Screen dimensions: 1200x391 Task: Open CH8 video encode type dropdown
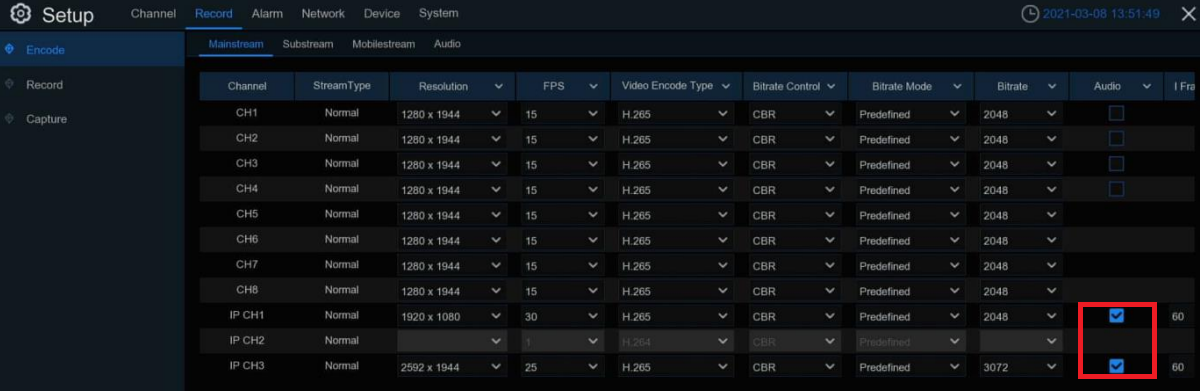(x=676, y=291)
